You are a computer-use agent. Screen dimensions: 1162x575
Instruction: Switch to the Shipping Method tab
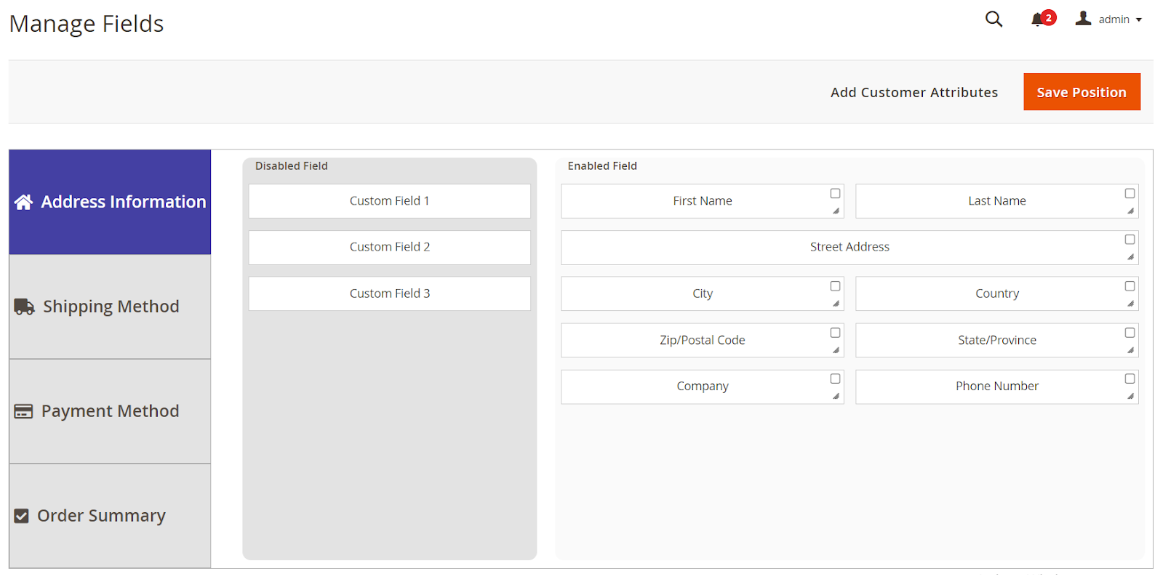click(110, 307)
